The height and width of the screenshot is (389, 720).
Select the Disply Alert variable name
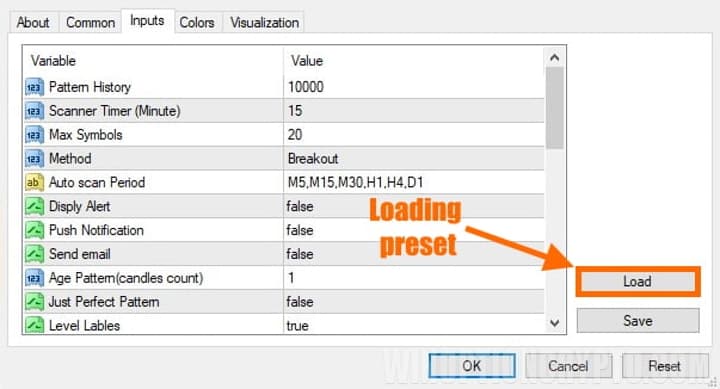pyautogui.click(x=80, y=206)
